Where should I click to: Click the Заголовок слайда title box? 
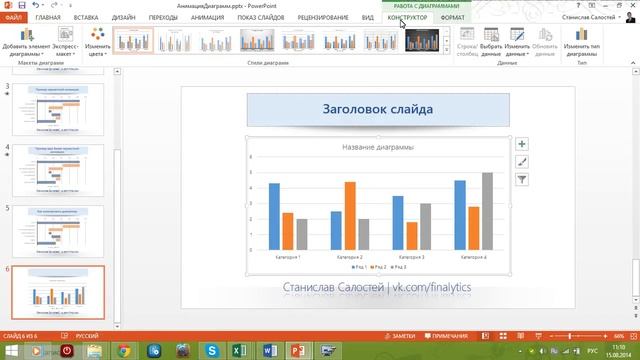click(x=378, y=109)
